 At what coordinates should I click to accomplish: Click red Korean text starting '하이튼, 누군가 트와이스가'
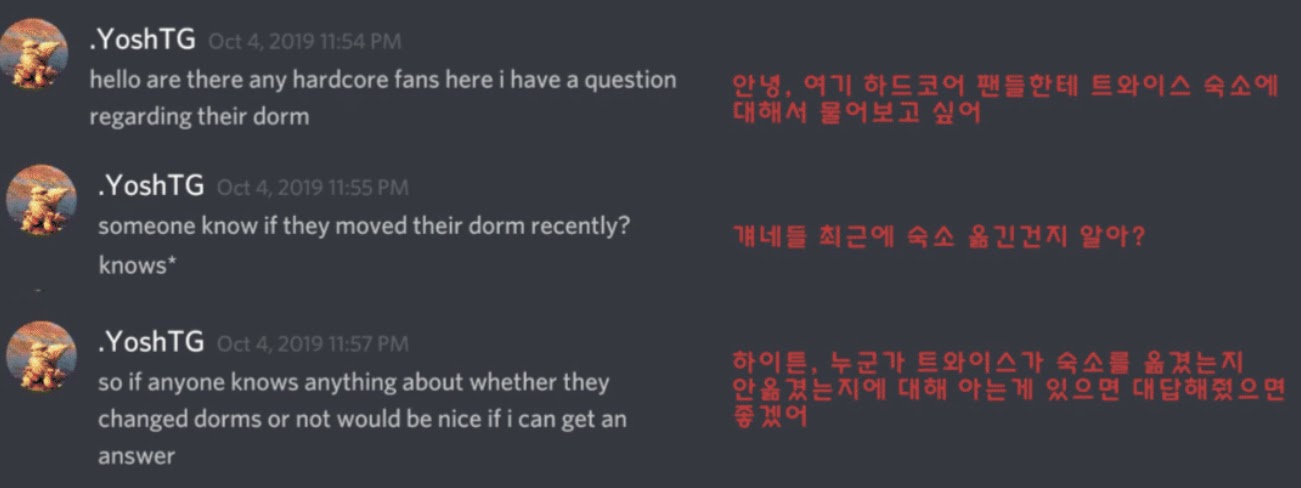click(x=1007, y=390)
